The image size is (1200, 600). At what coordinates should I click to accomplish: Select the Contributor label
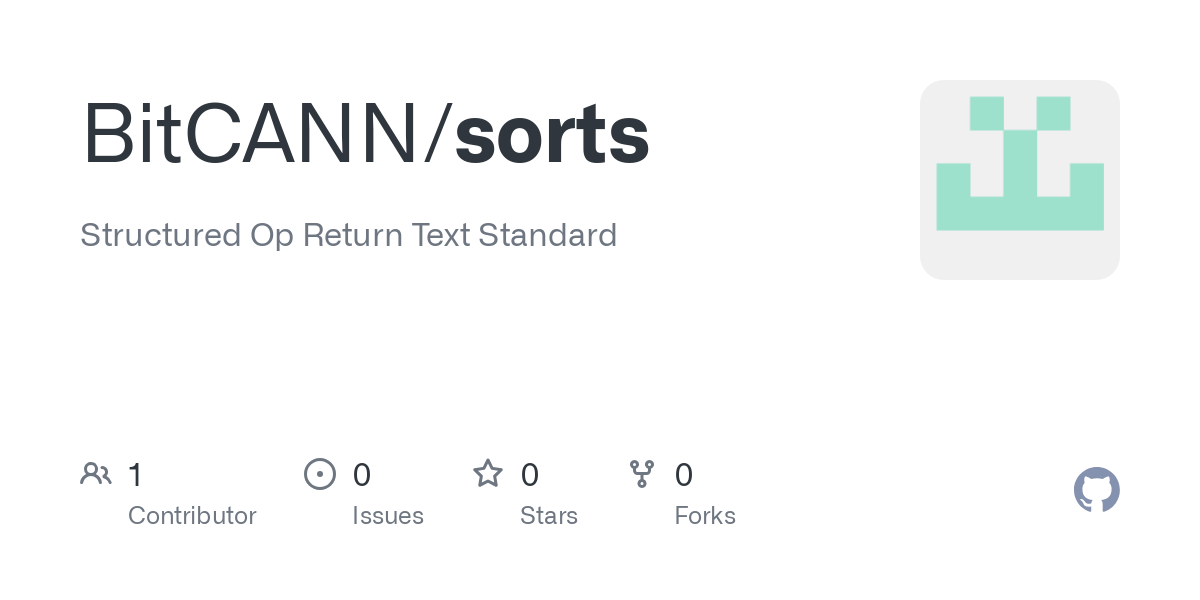coord(192,516)
